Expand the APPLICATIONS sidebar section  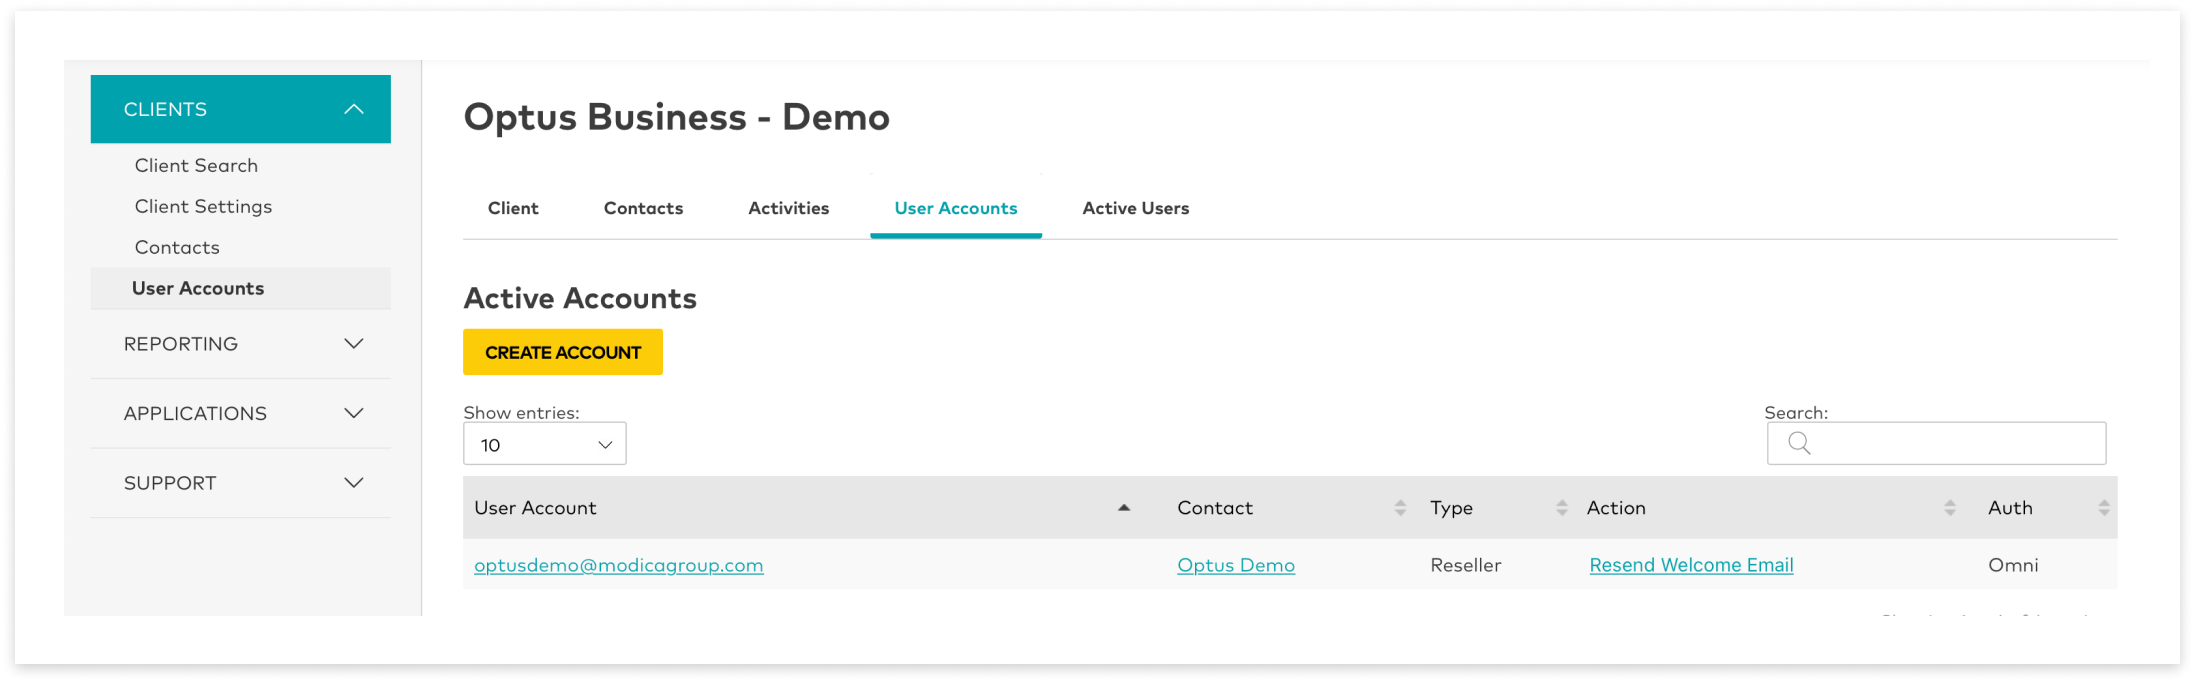(x=353, y=413)
